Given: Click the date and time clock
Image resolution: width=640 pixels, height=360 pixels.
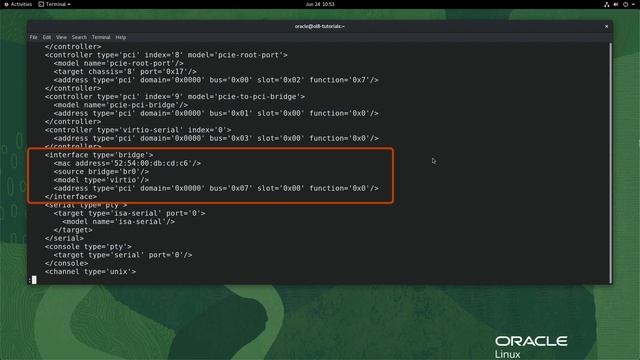Looking at the screenshot, I should 320,4.
